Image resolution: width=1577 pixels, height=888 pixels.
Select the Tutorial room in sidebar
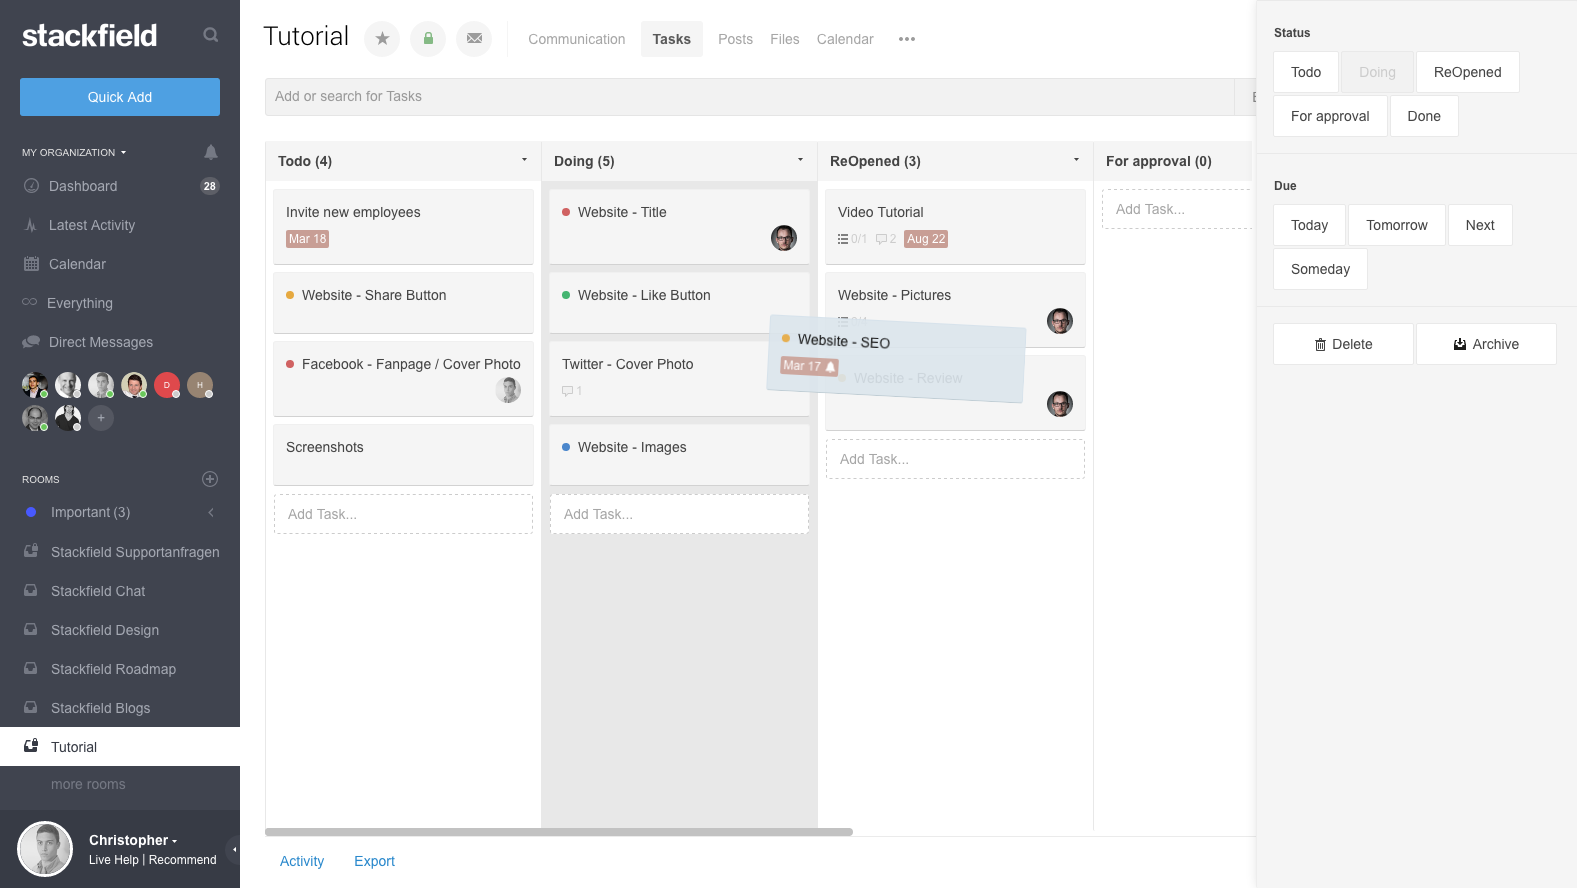120,747
